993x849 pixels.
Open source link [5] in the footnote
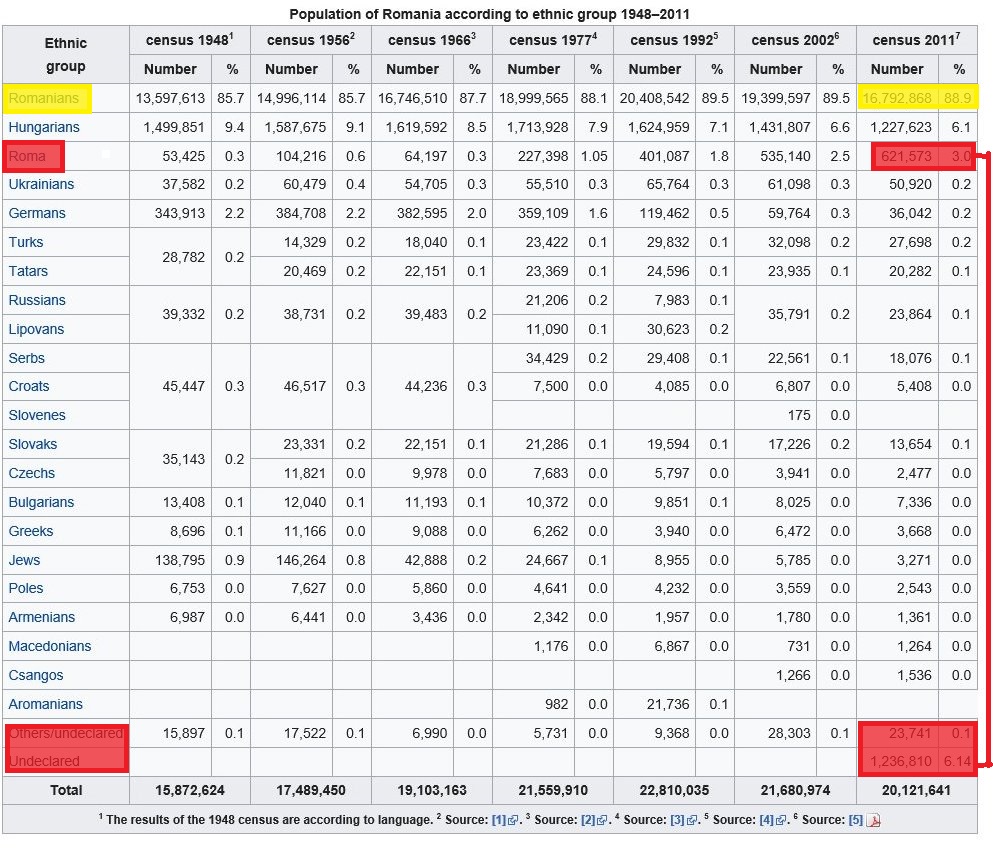click(856, 820)
